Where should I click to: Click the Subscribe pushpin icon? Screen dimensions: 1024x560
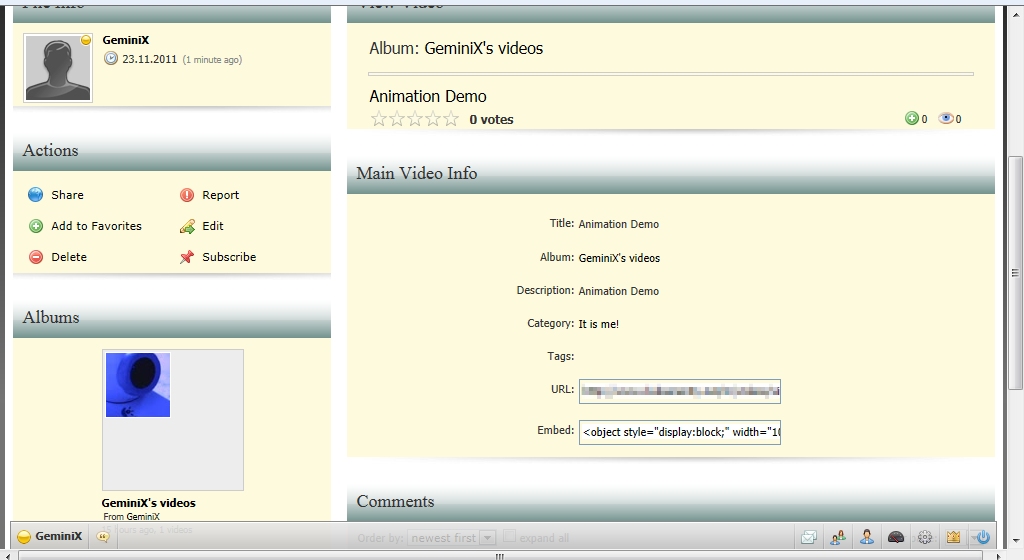click(187, 257)
